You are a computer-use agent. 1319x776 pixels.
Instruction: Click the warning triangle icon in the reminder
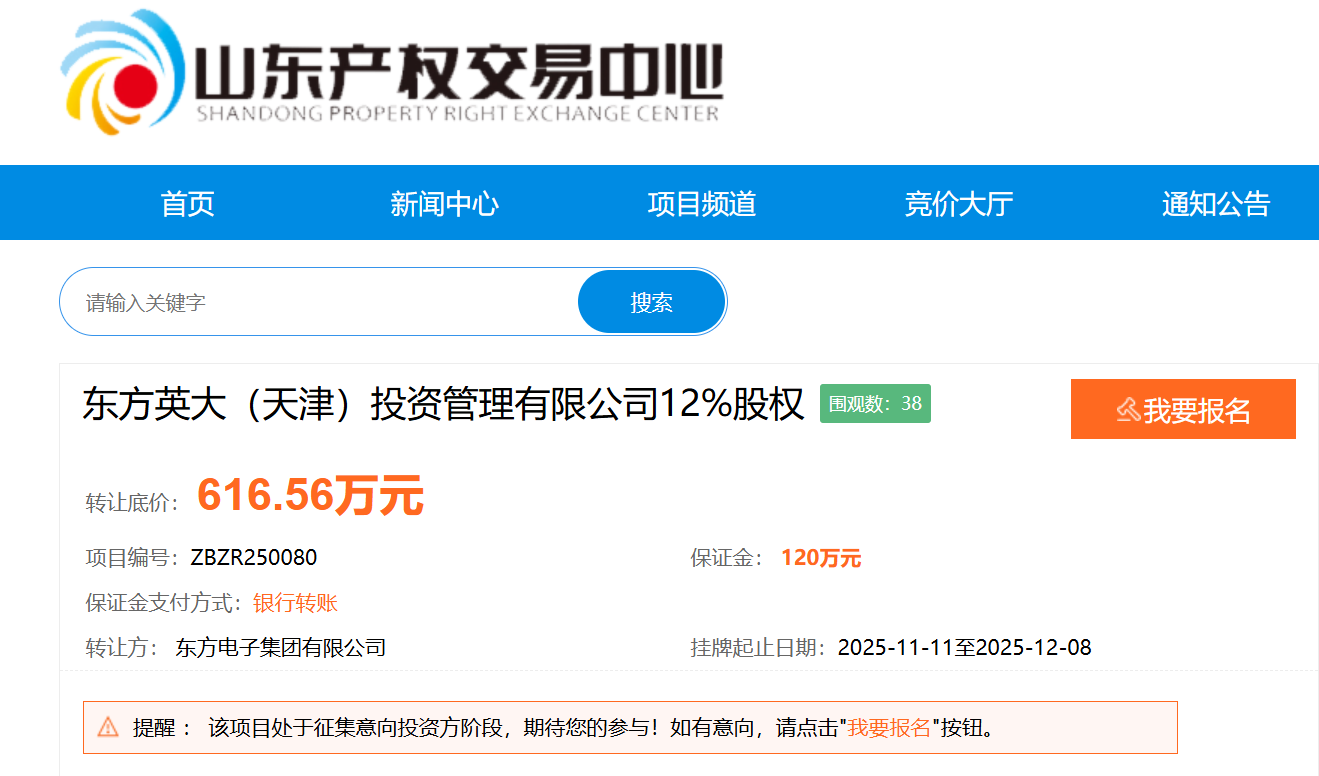tap(108, 727)
